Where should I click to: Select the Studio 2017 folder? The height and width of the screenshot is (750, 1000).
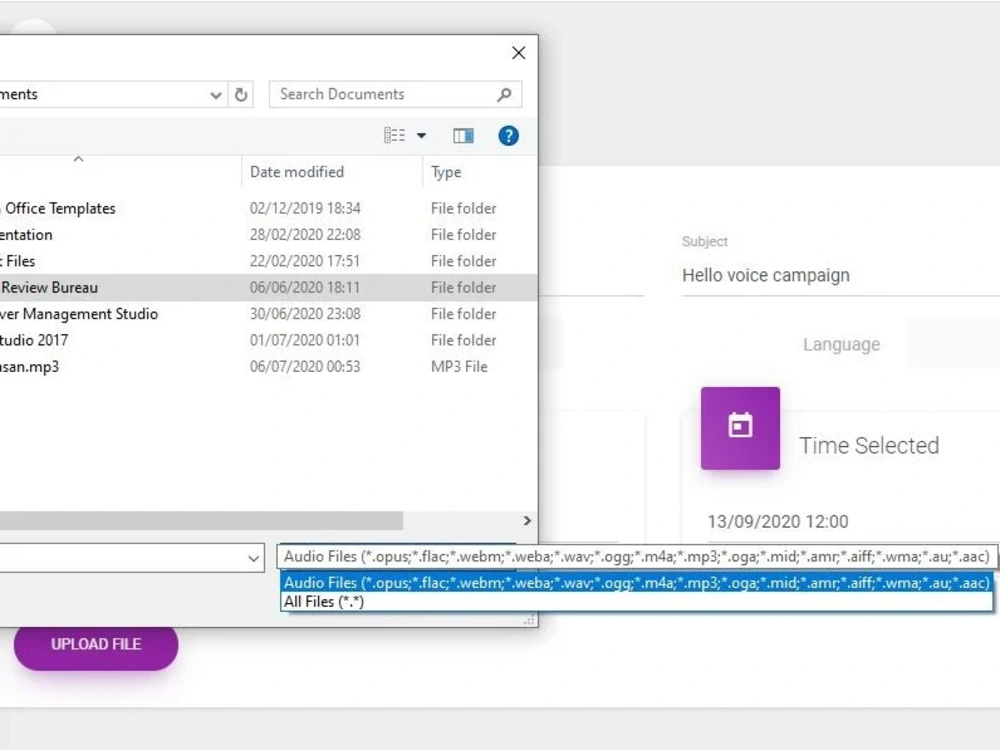pyautogui.click(x=268, y=340)
